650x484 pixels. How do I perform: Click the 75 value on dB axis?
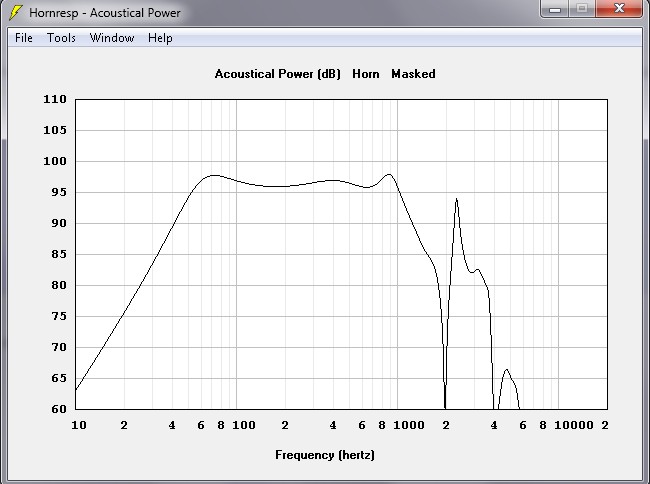58,317
